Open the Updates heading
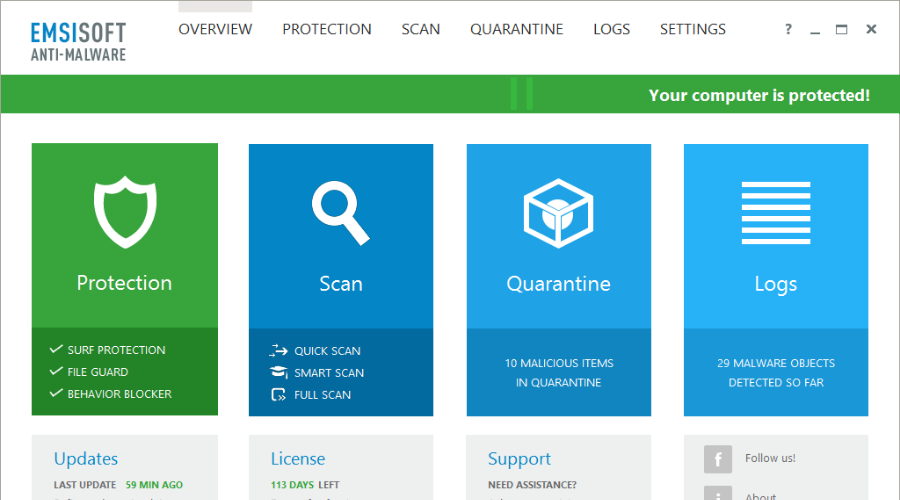900x500 pixels. [86, 459]
